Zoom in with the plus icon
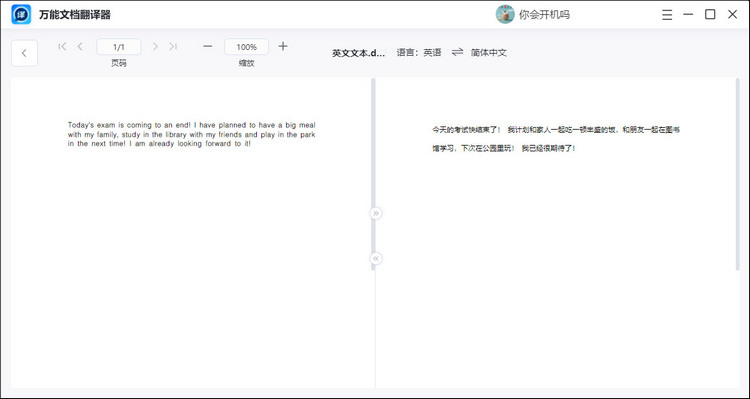The height and width of the screenshot is (399, 750). (x=283, y=46)
